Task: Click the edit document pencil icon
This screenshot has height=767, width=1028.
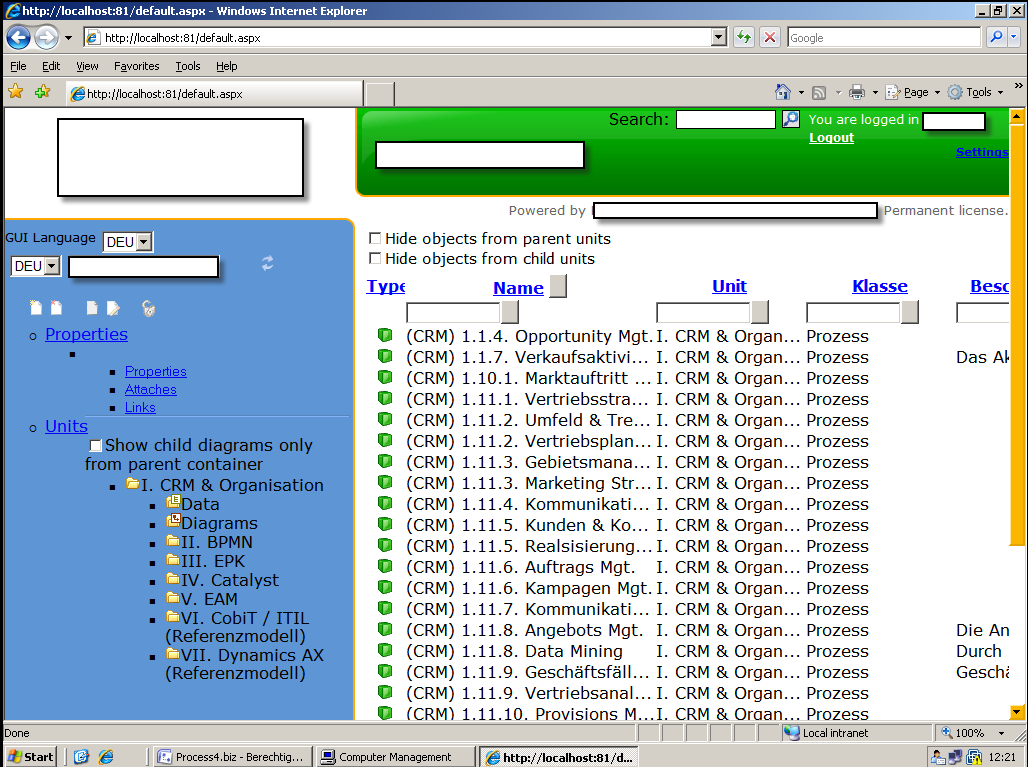Action: [113, 307]
